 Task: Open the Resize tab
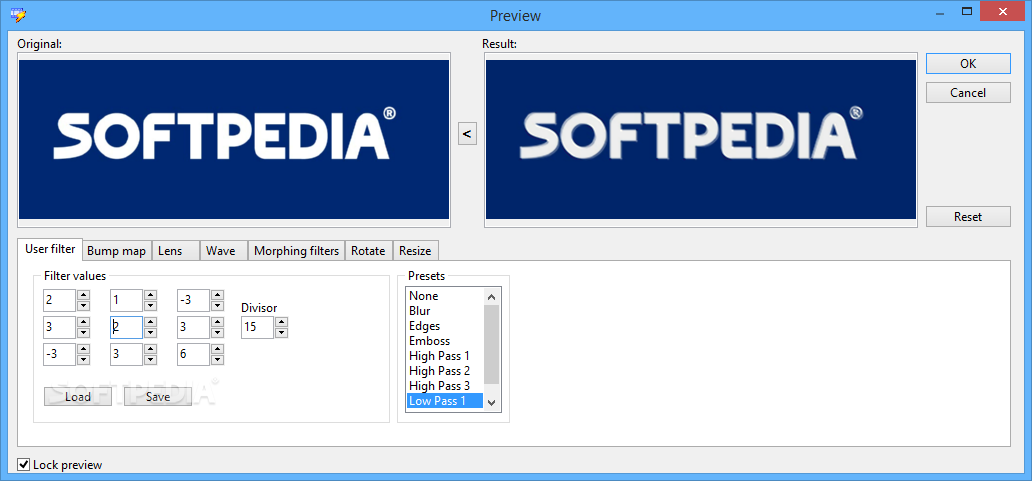pos(415,251)
